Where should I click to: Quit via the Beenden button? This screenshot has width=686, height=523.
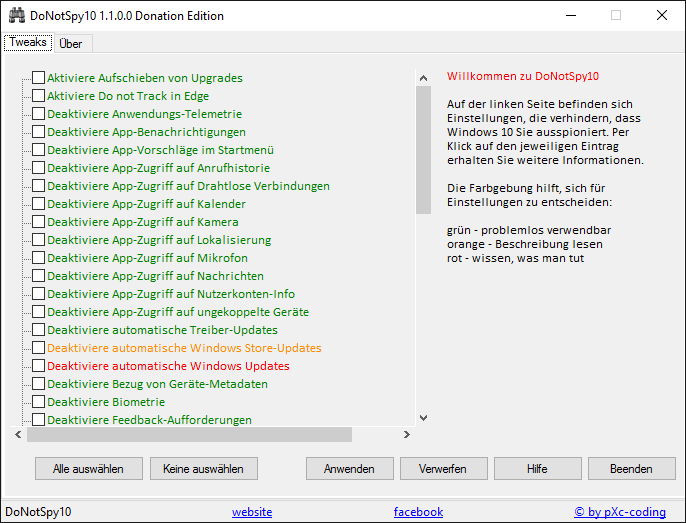632,469
